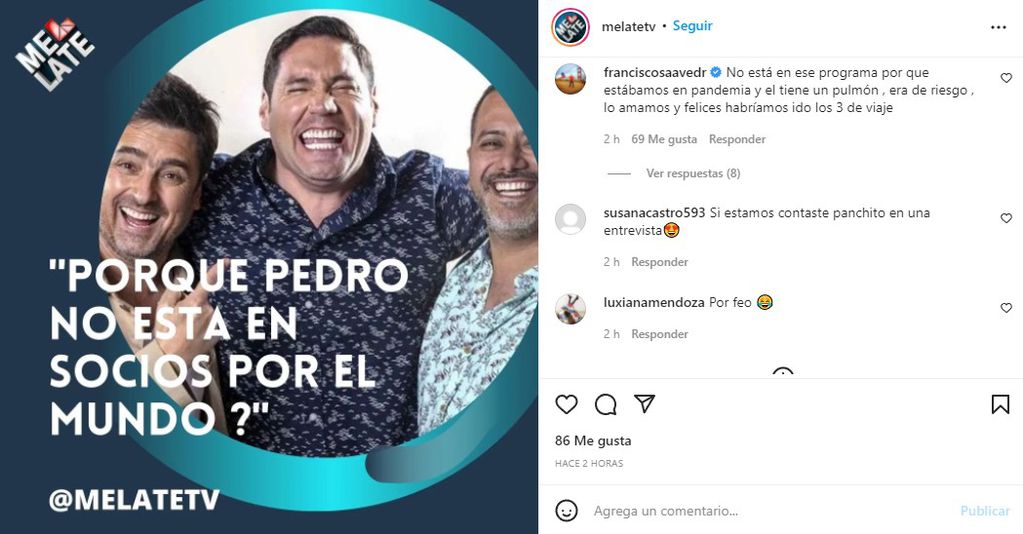The image size is (1023, 534).
Task: Open melatetv profile avatar in header
Action: (570, 27)
